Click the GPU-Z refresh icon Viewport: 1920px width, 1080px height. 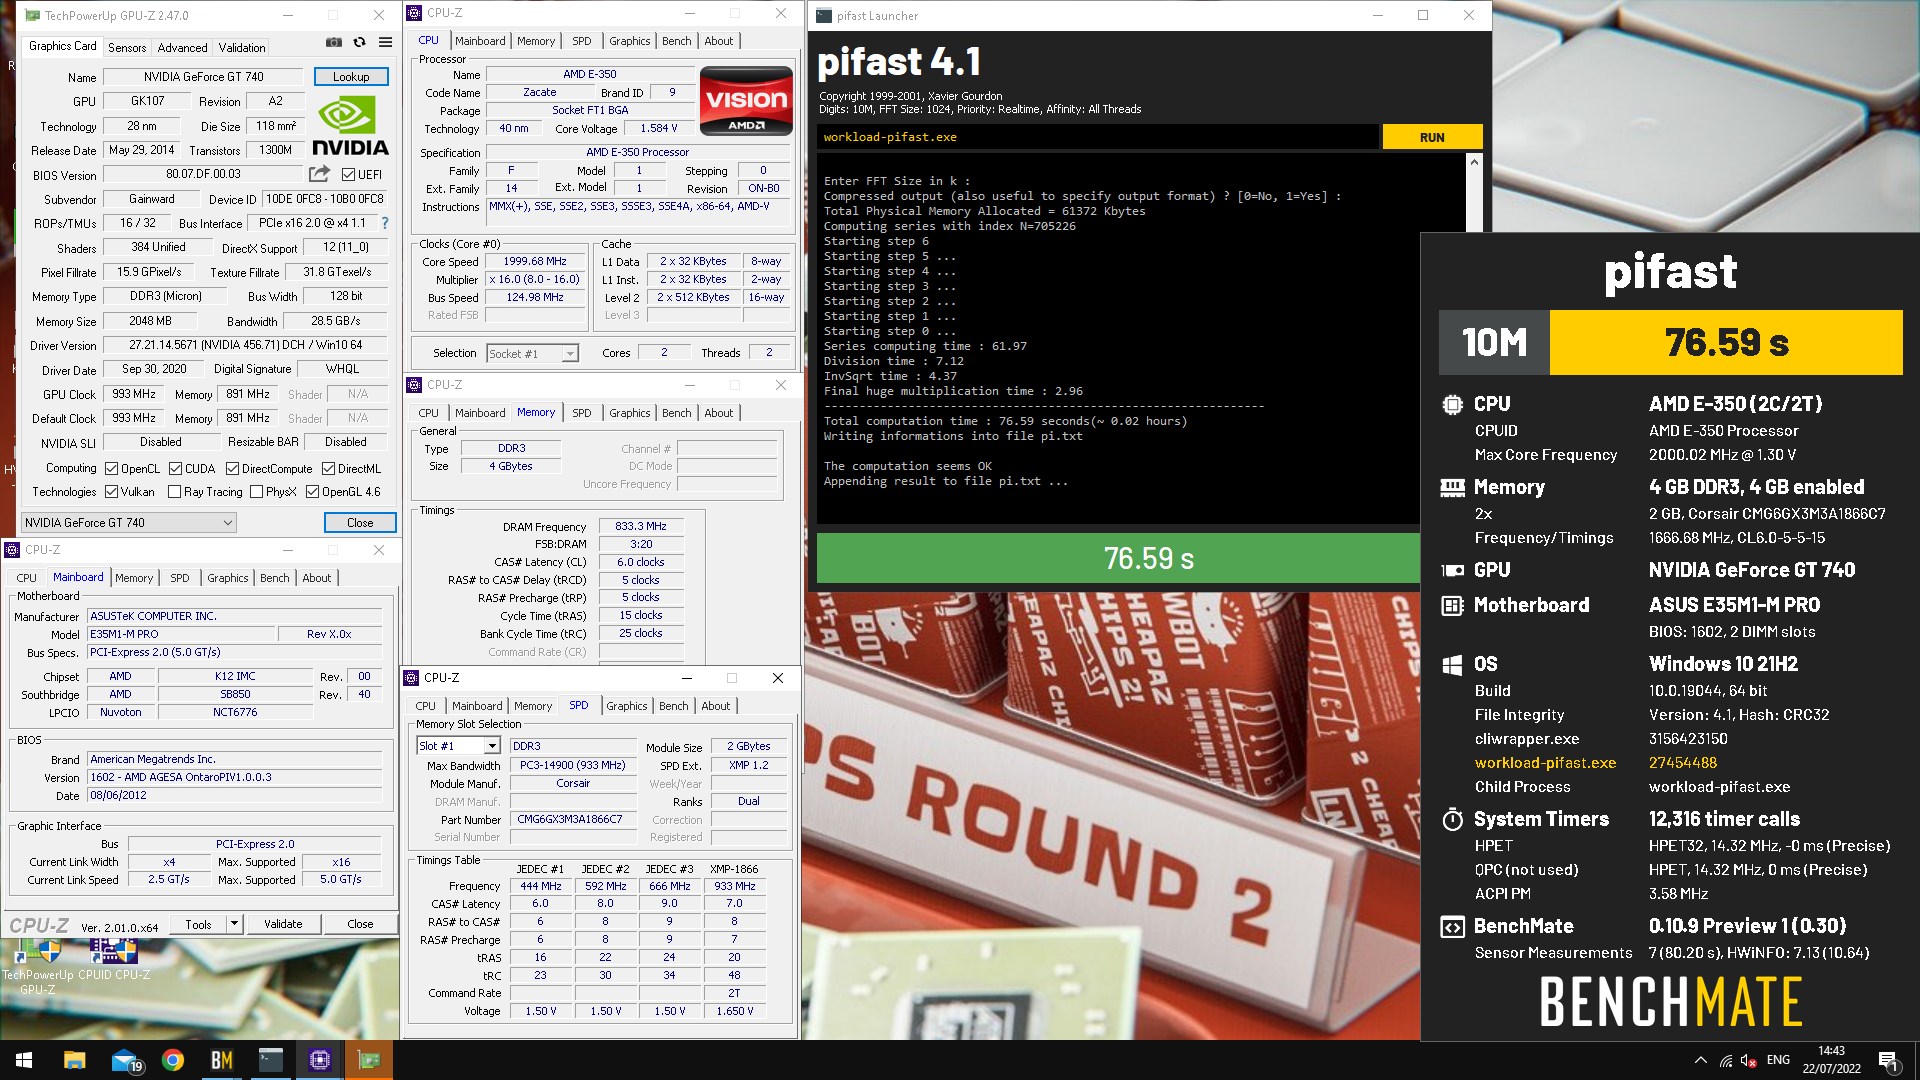coord(359,42)
